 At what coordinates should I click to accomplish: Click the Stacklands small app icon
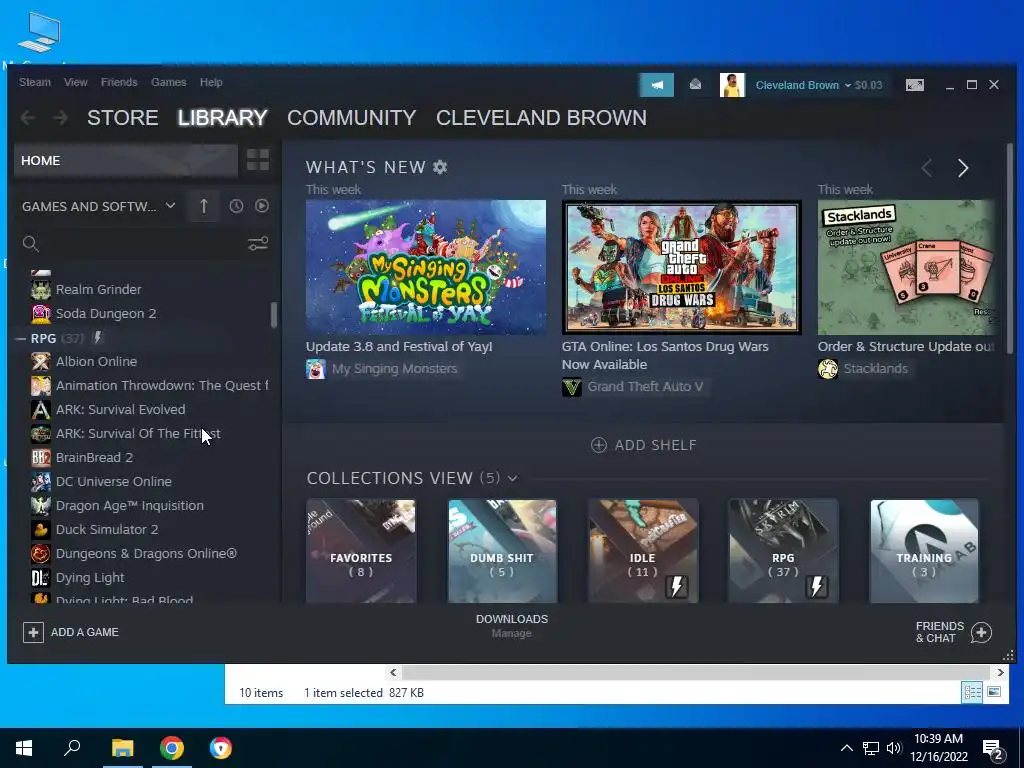click(827, 369)
